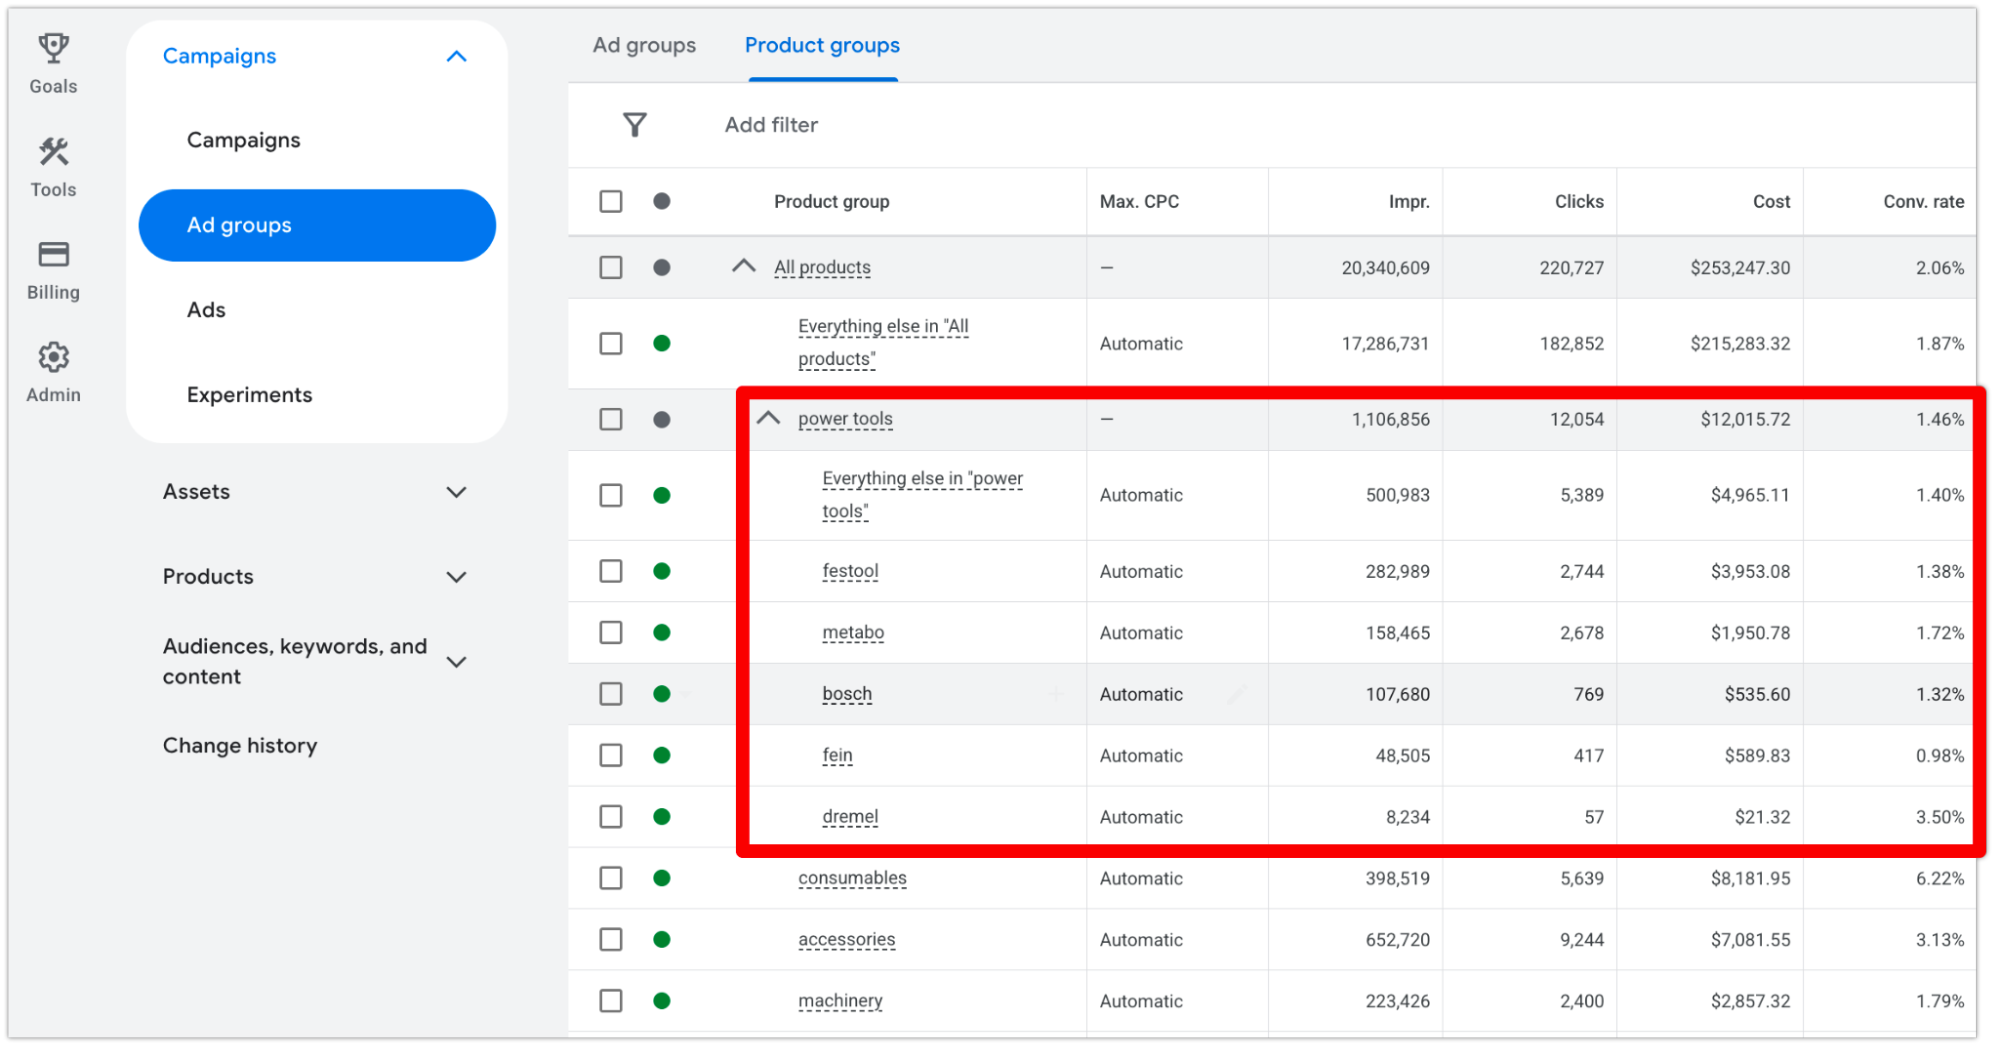Image resolution: width=1999 pixels, height=1047 pixels.
Task: Check the consumables row checkbox
Action: [611, 878]
